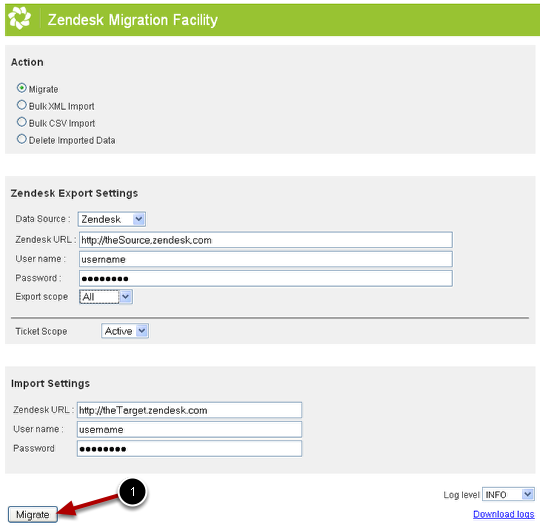Expand the Export scope dropdown
This screenshot has height=530, width=540.
pyautogui.click(x=106, y=297)
